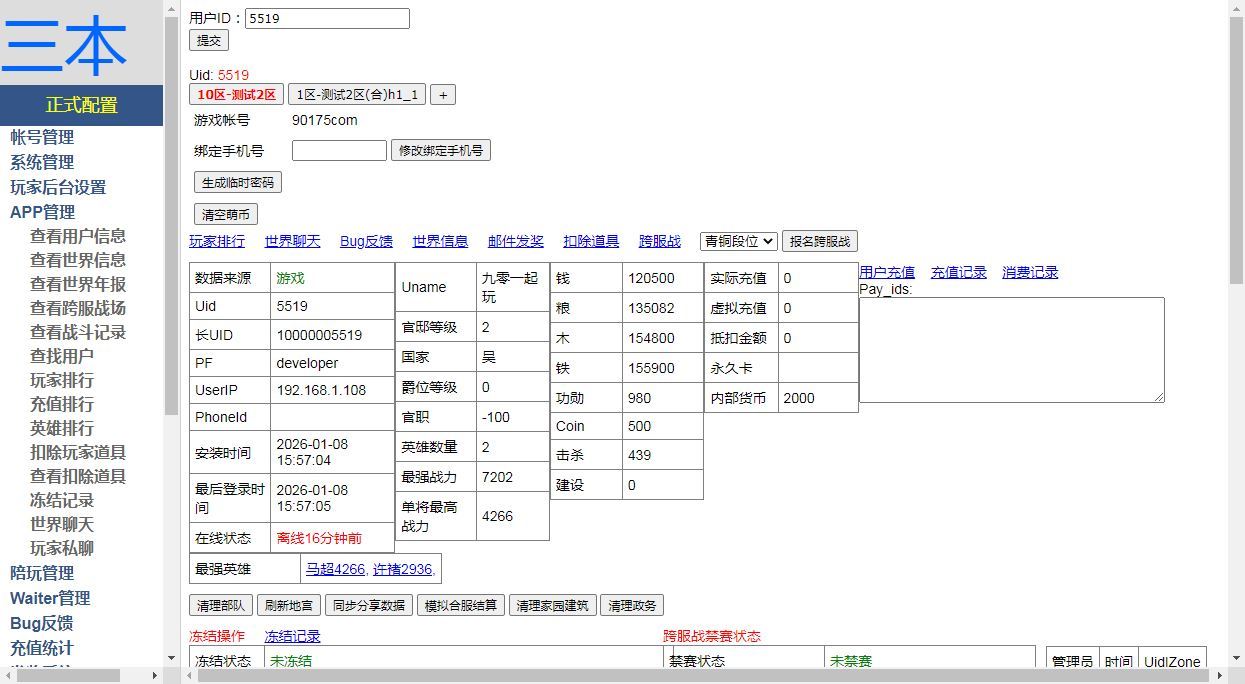The image size is (1245, 684).
Task: Click the 修改绑定手机号 button
Action: click(x=440, y=150)
